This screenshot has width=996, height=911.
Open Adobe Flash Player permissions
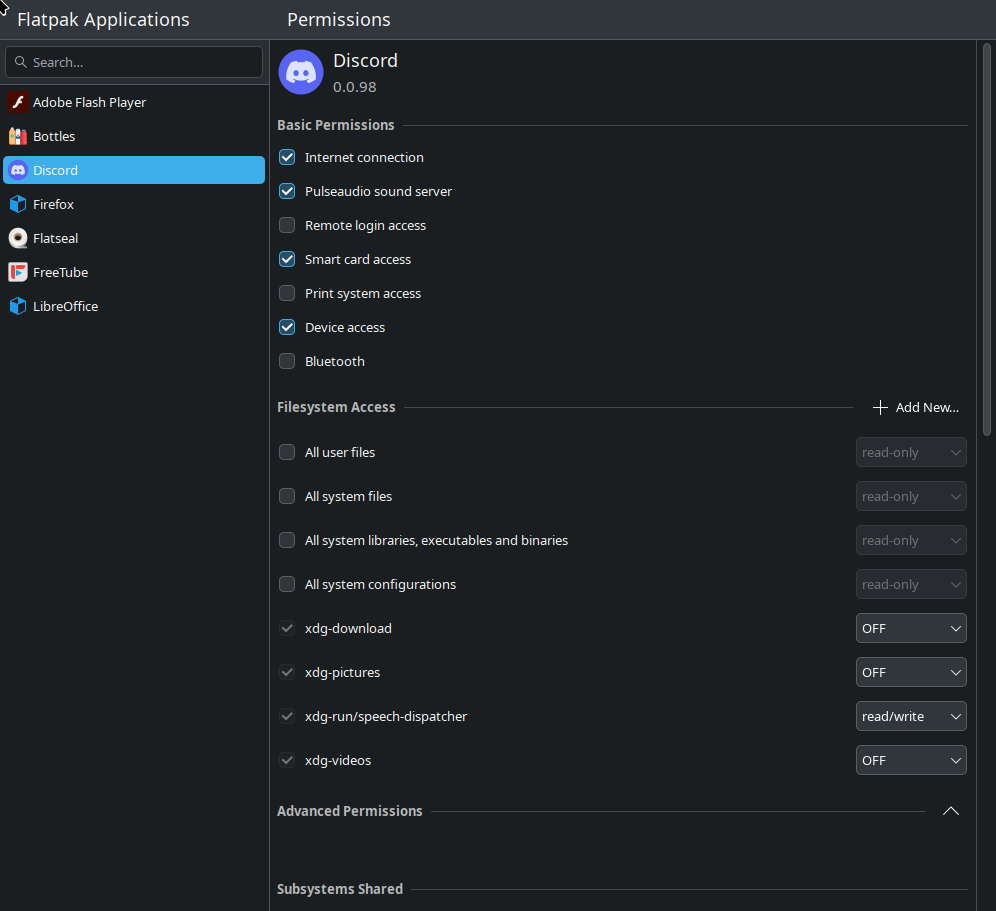tap(134, 102)
